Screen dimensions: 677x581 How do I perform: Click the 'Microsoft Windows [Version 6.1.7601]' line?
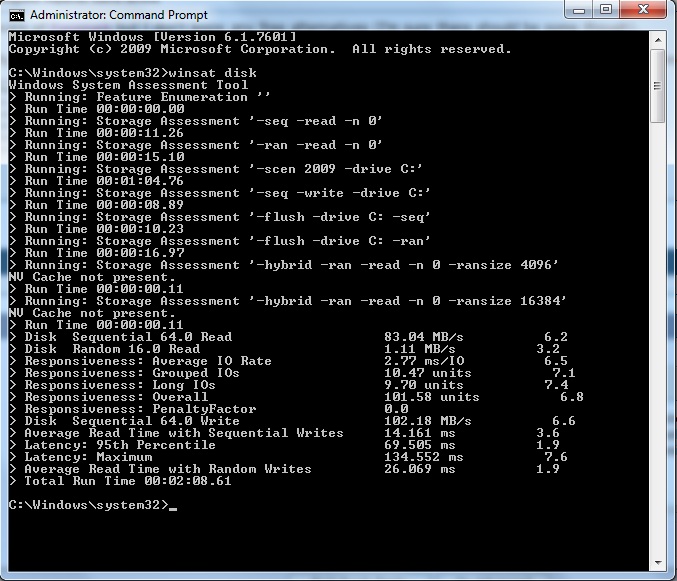click(x=152, y=37)
